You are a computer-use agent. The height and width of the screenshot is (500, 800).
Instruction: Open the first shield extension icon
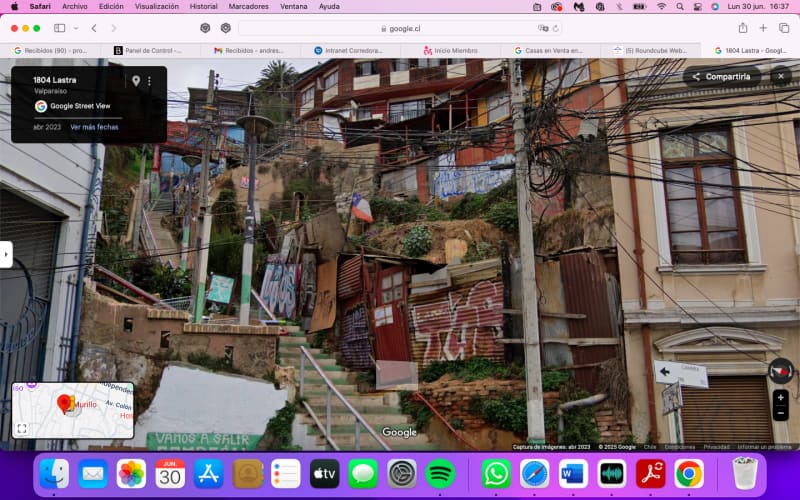(x=205, y=28)
